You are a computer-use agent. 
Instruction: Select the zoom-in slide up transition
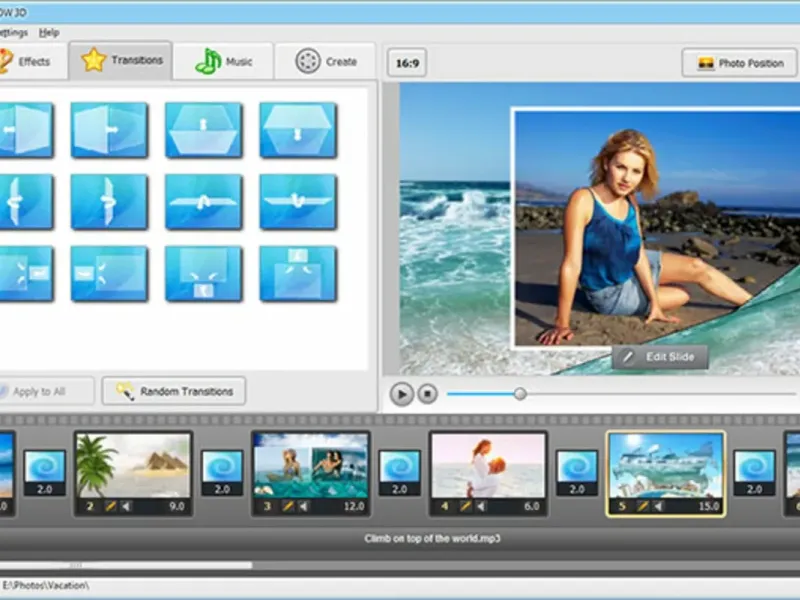point(298,273)
